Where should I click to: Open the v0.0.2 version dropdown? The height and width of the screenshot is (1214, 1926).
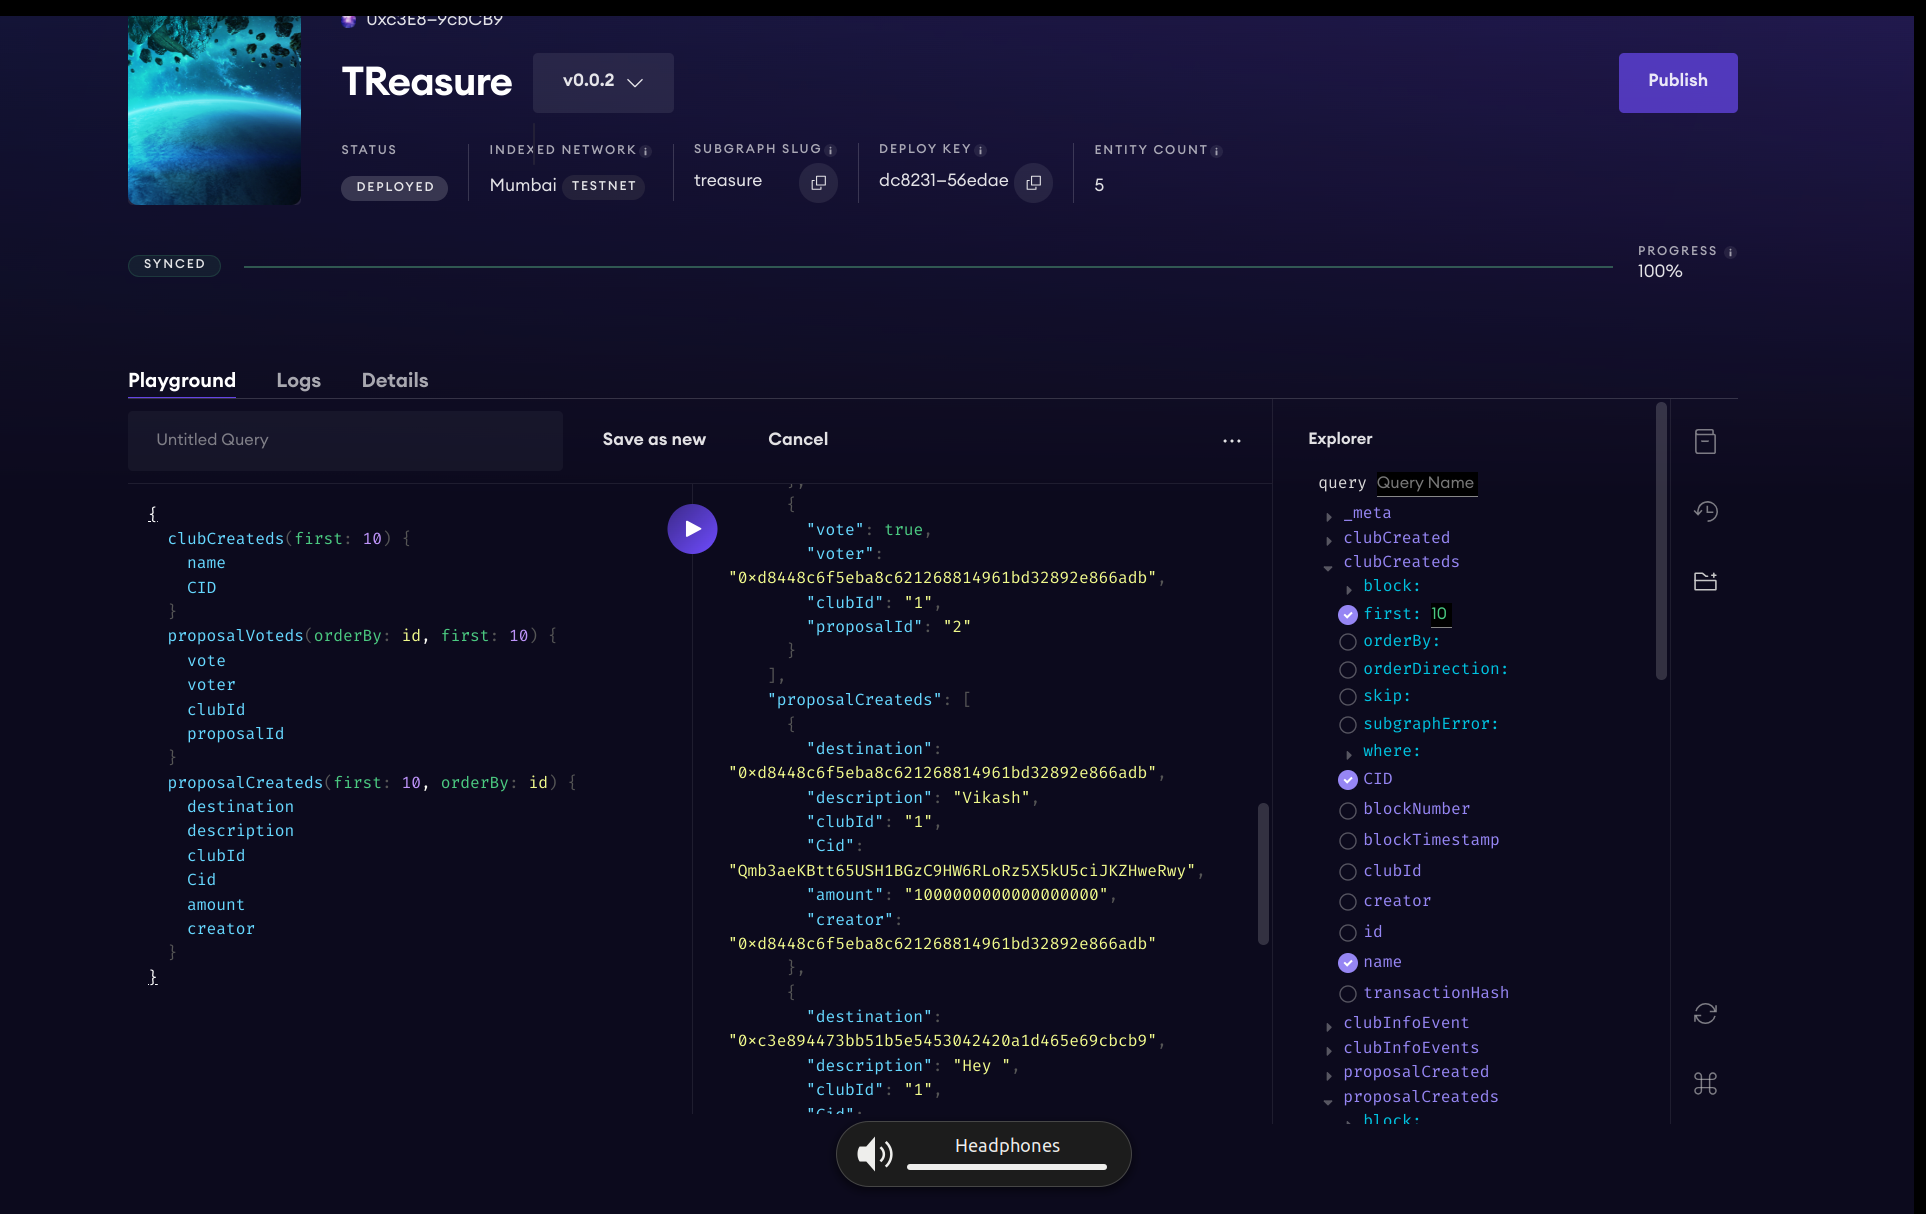click(x=603, y=82)
